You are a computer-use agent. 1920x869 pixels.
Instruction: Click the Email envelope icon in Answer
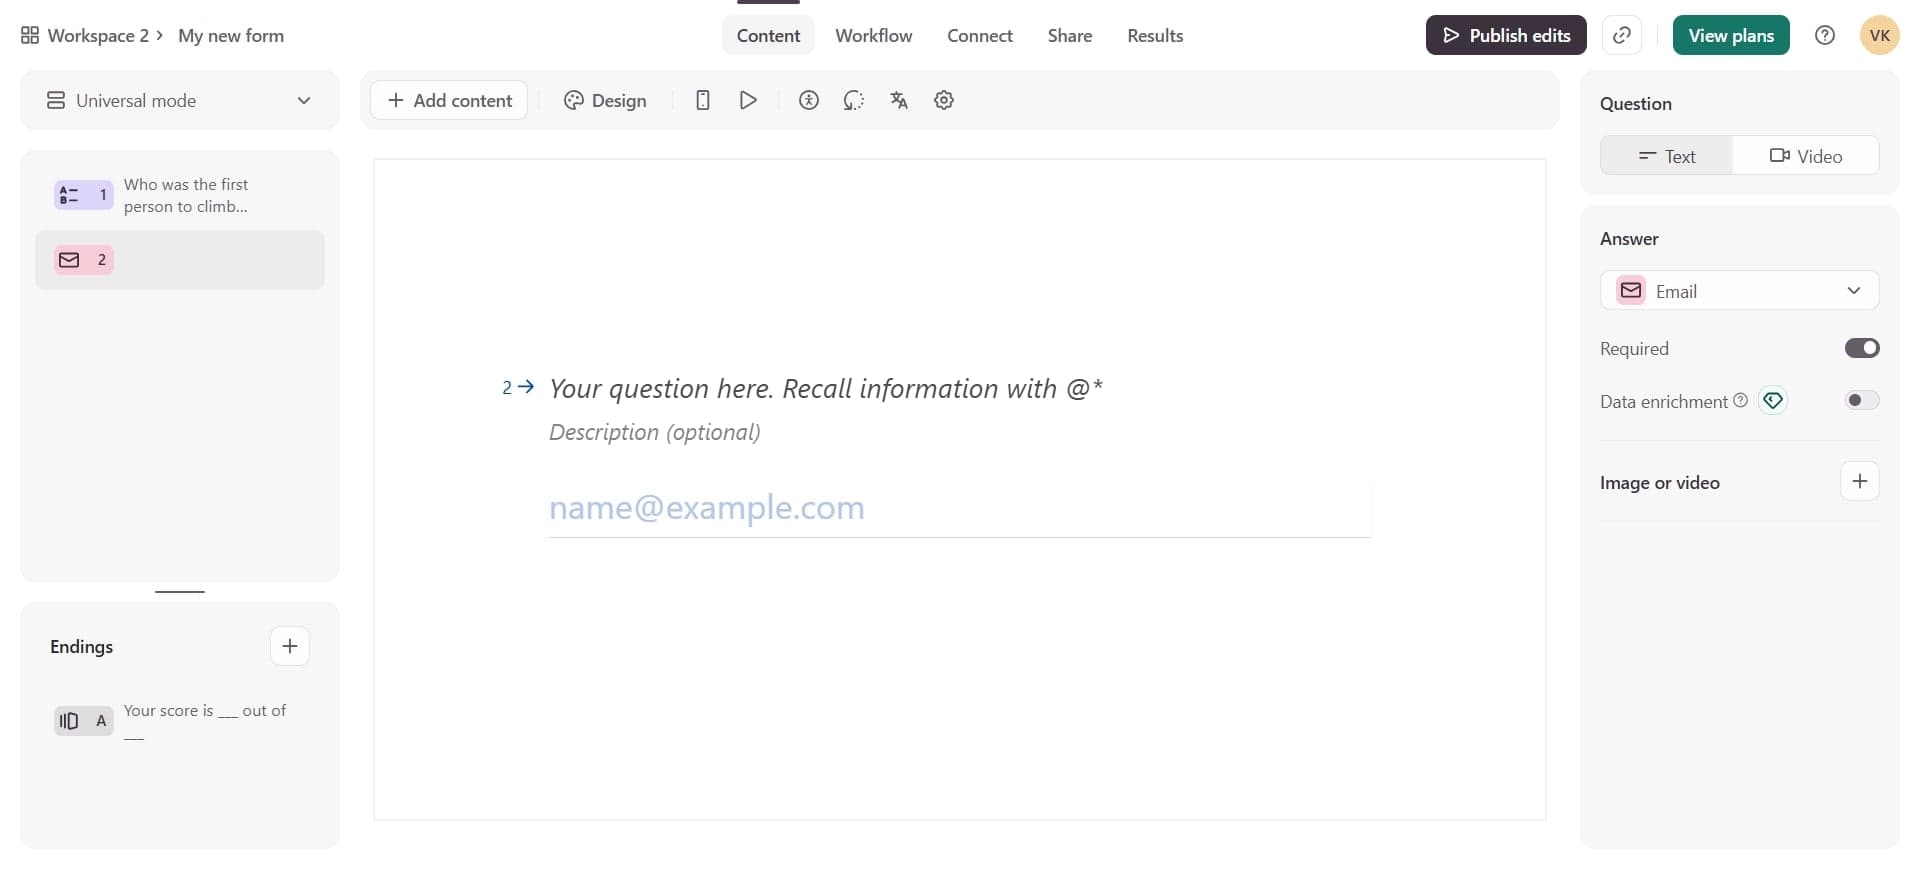click(x=1631, y=290)
